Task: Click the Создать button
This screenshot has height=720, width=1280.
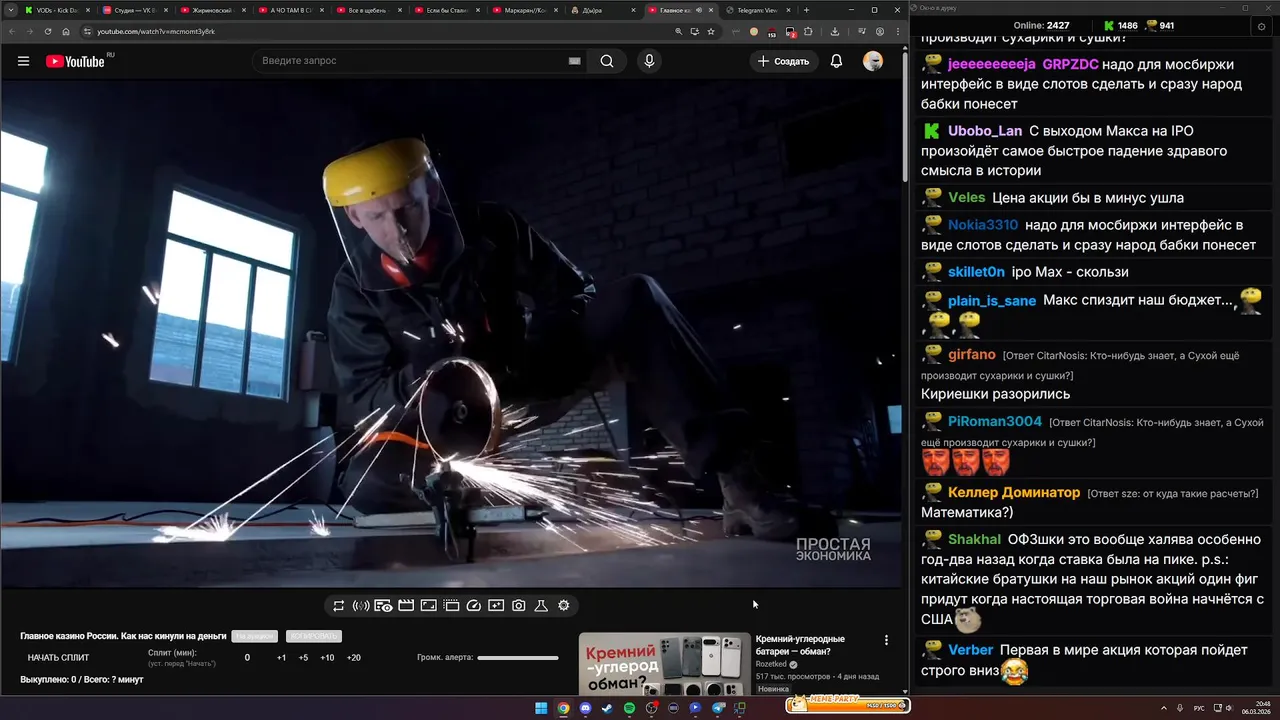Action: 783,61
